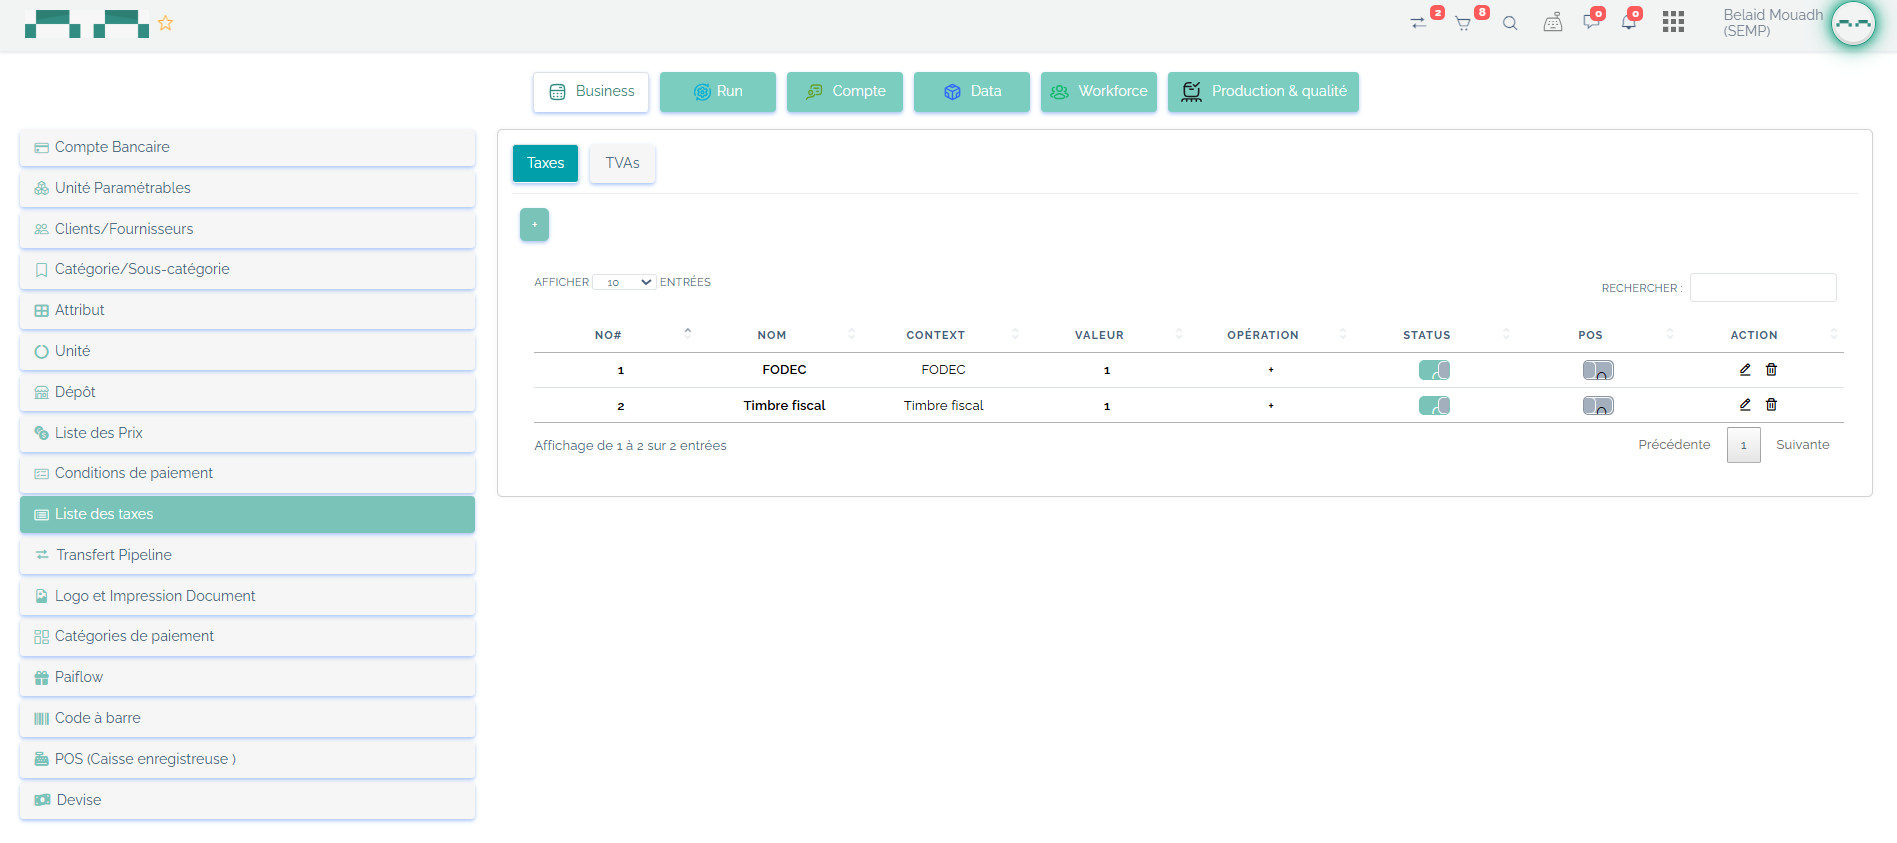Open POS (Caisse enregistreuse) in sidebar
The width and height of the screenshot is (1897, 843).
tap(247, 759)
